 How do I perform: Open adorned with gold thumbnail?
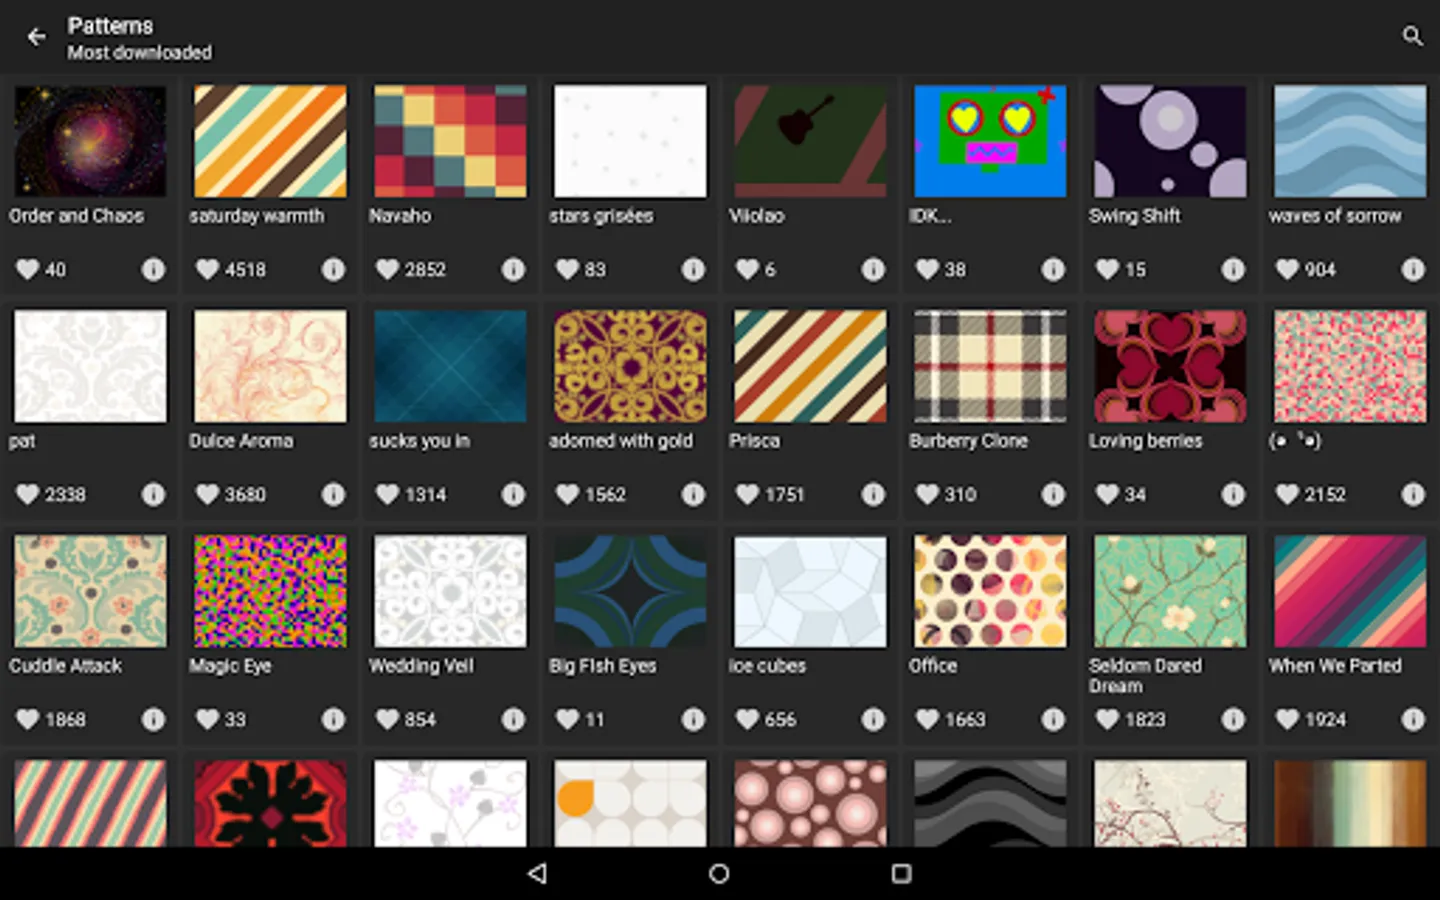[x=630, y=366]
